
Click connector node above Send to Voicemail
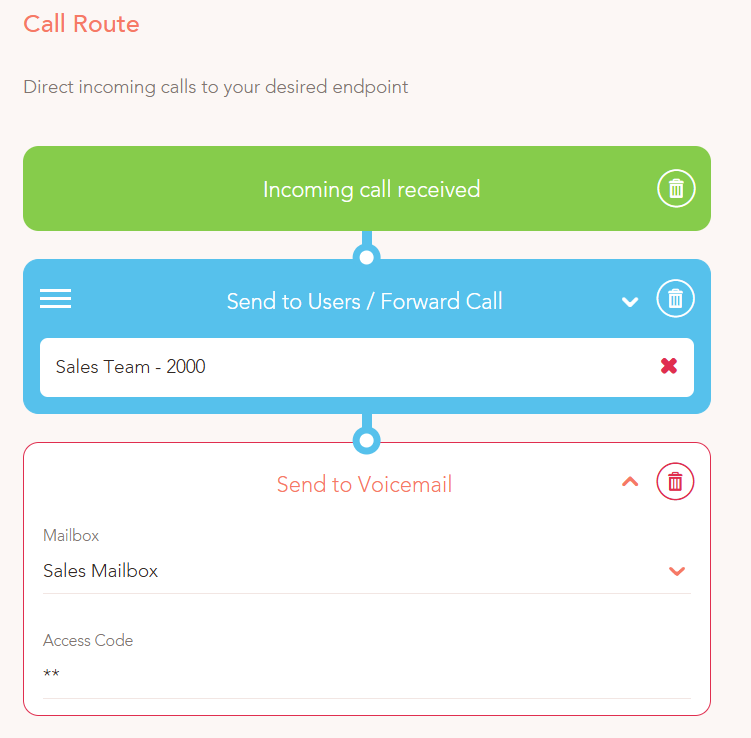(367, 440)
